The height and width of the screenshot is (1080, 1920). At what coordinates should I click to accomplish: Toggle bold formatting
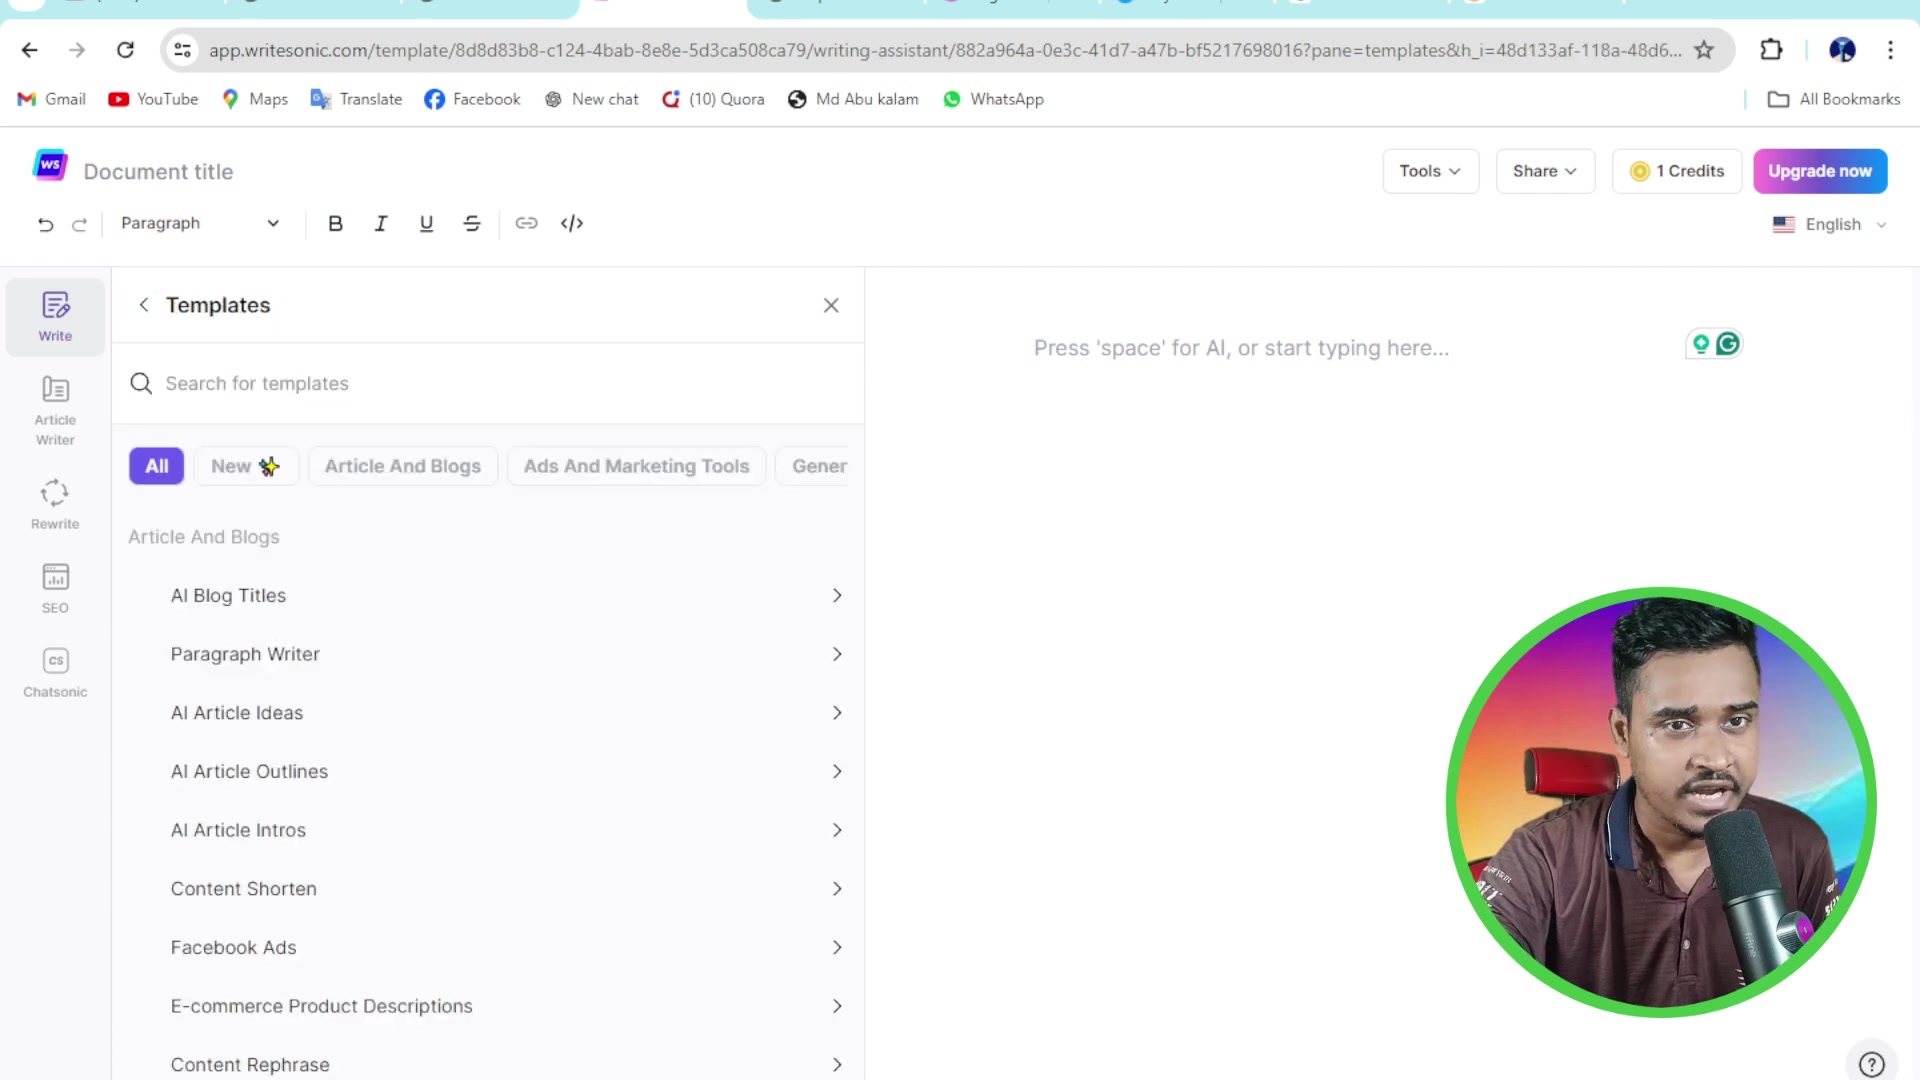(336, 223)
